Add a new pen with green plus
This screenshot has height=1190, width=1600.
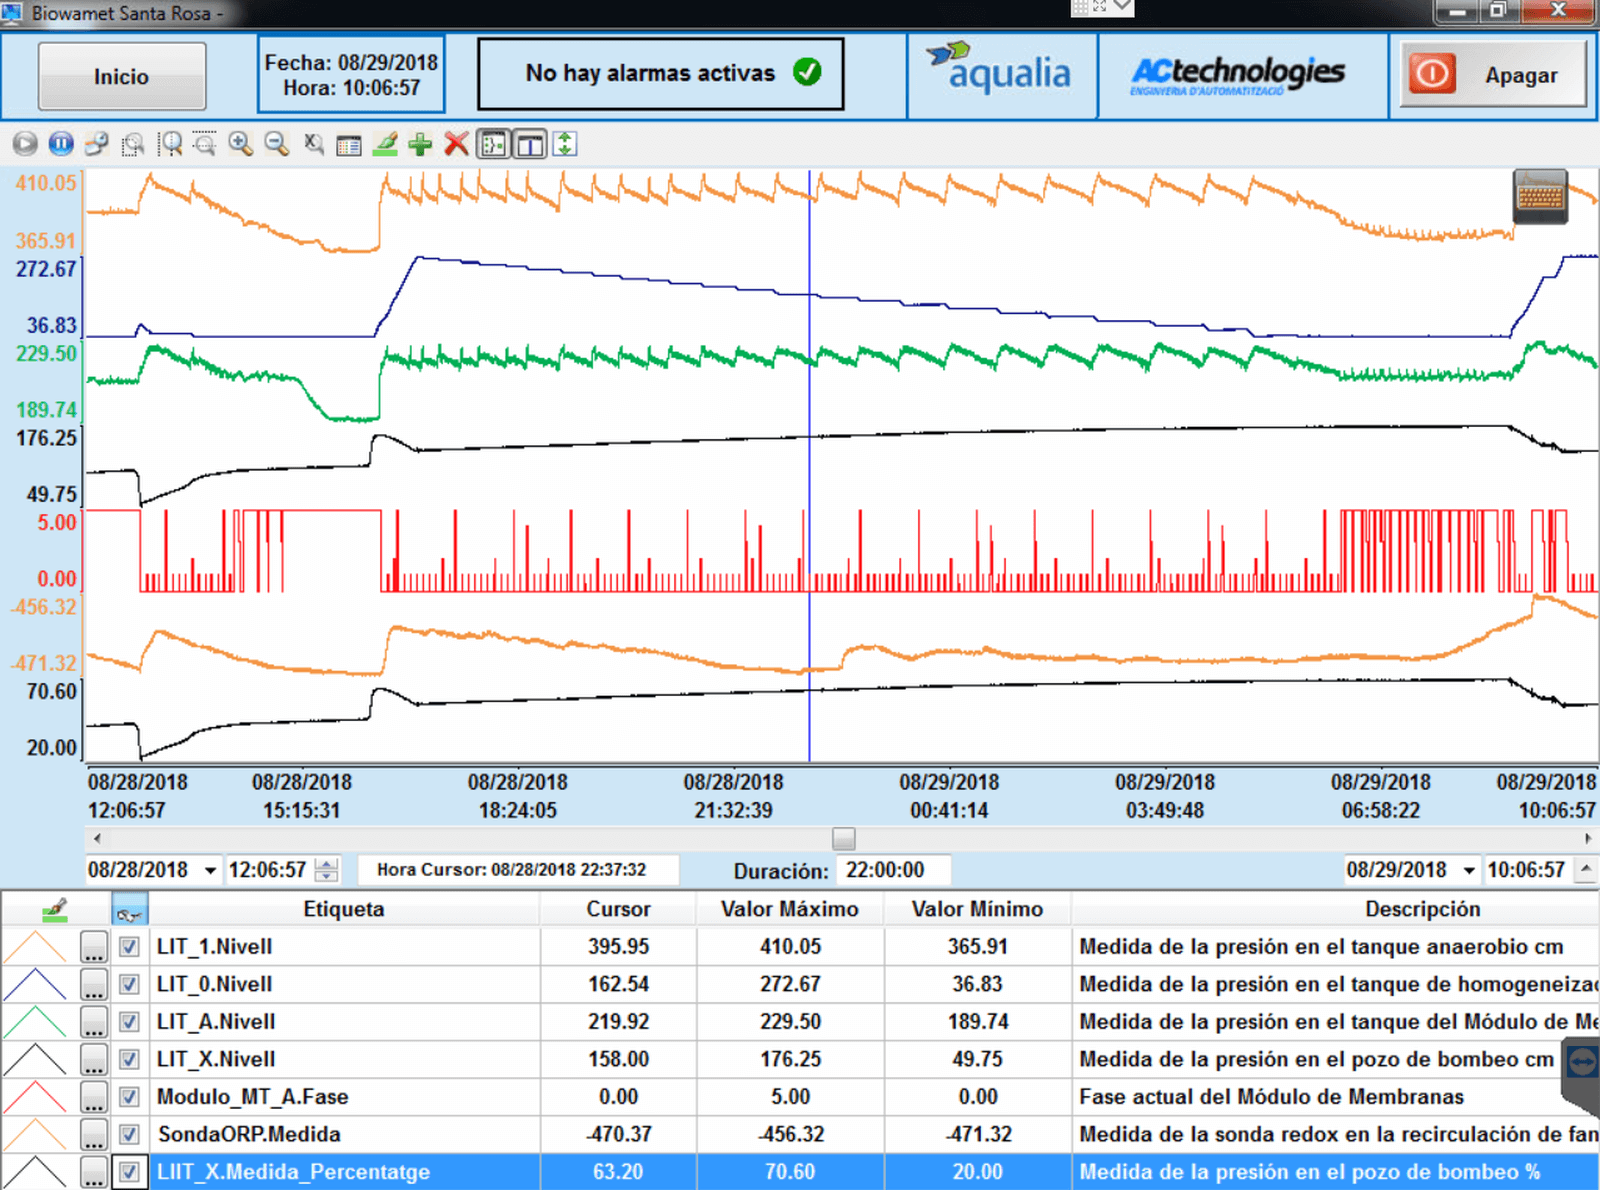(x=421, y=144)
